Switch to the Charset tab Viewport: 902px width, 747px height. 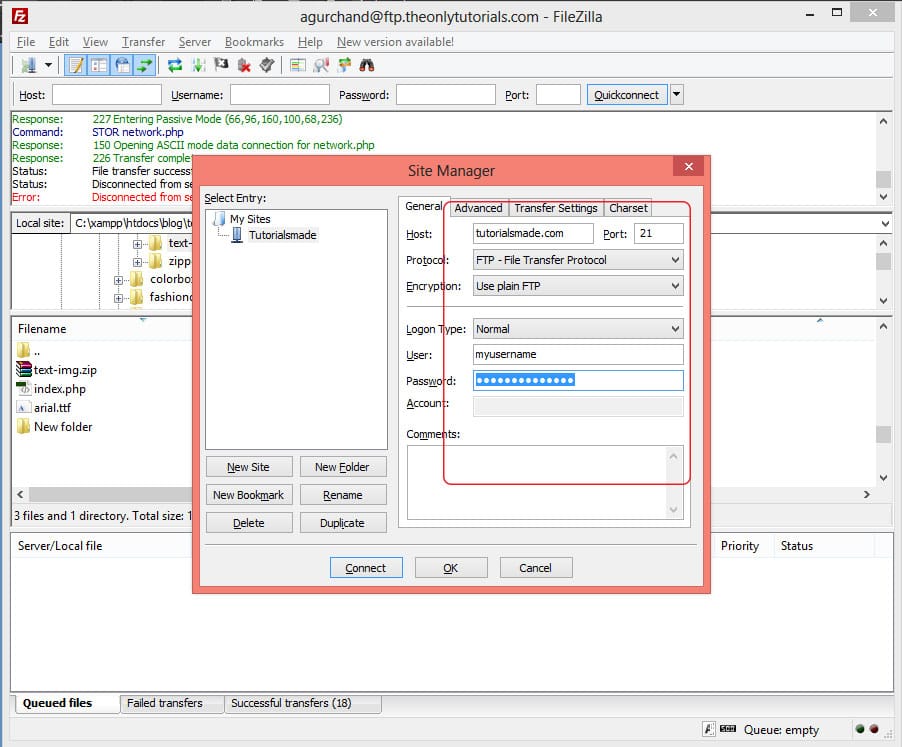(x=628, y=208)
